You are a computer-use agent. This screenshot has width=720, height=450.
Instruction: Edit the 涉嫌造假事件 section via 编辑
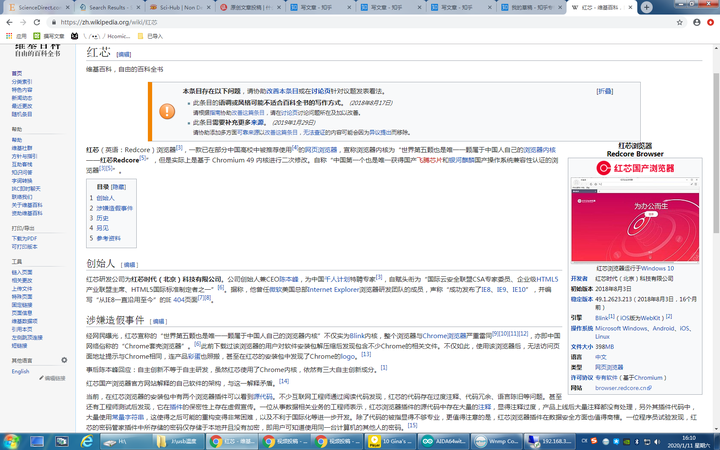[158, 321]
